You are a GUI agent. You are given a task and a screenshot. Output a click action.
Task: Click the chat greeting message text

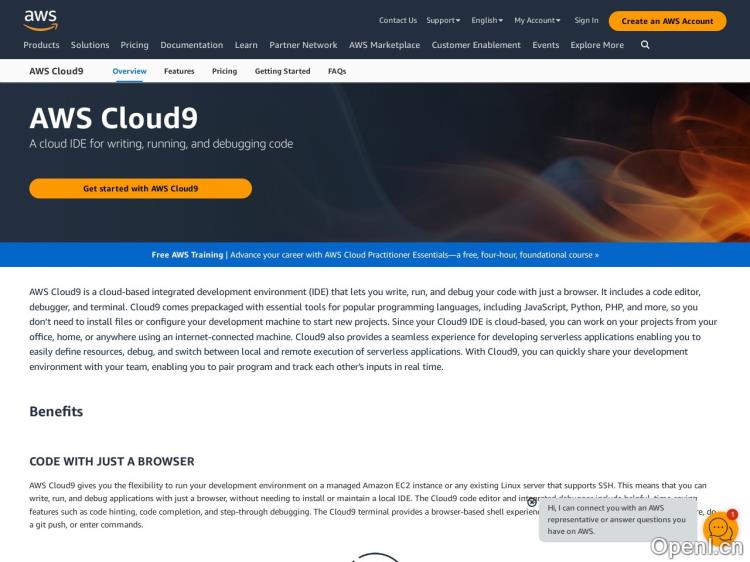(616, 519)
